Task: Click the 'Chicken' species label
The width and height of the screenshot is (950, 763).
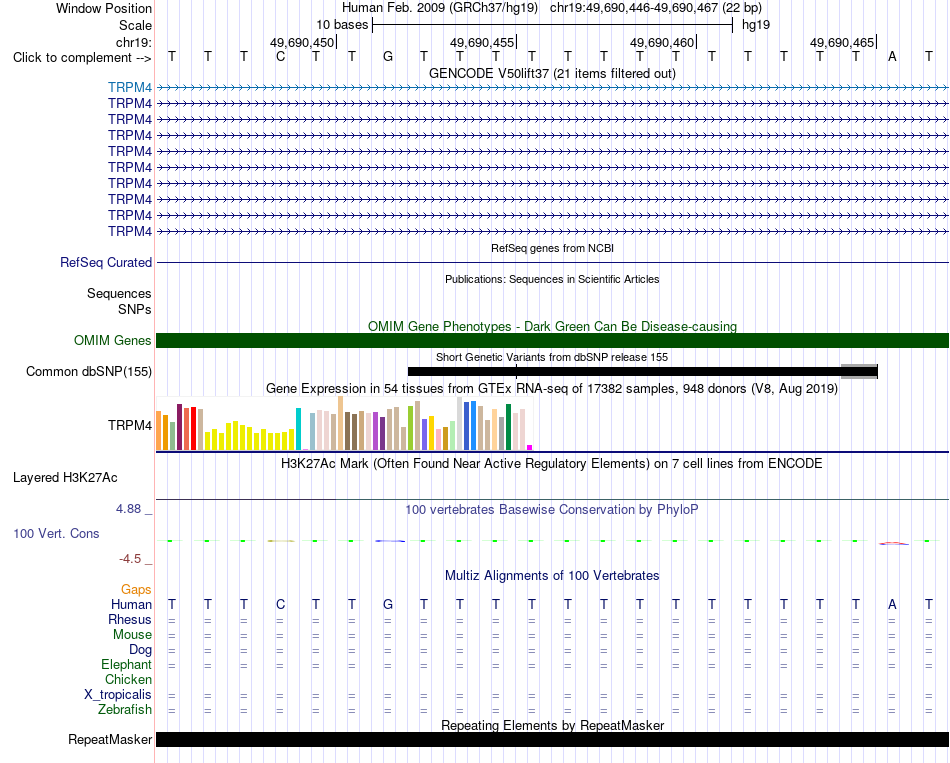Action: point(128,680)
